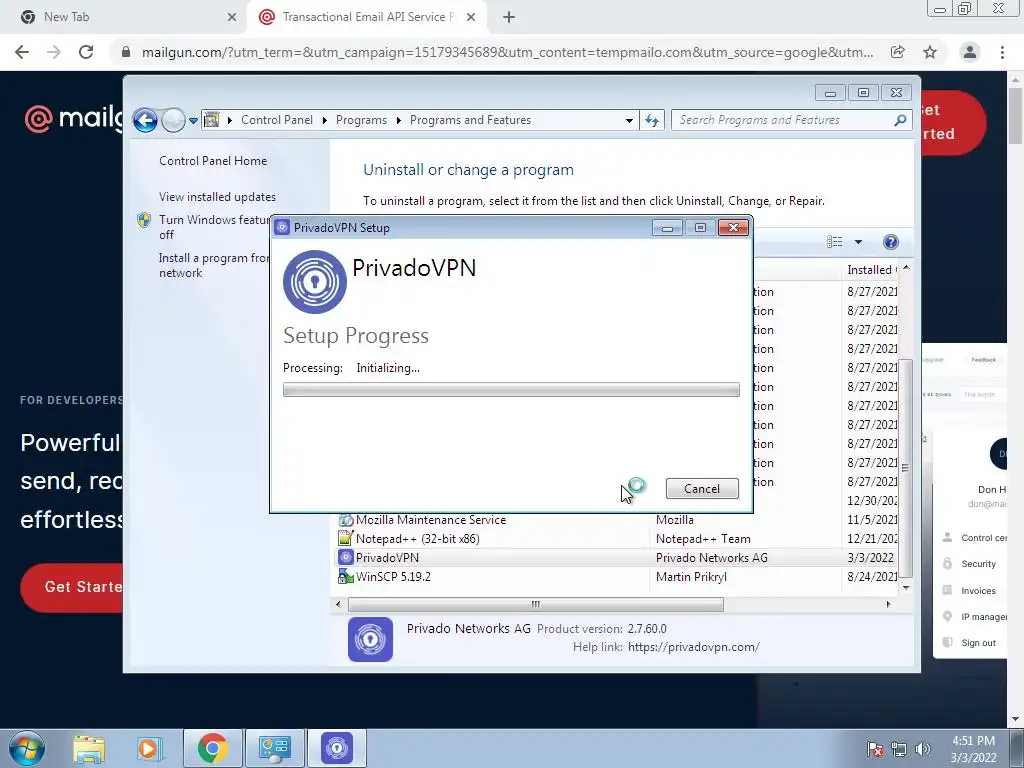The height and width of the screenshot is (768, 1024).
Task: Open volume control in system tray
Action: point(923,749)
